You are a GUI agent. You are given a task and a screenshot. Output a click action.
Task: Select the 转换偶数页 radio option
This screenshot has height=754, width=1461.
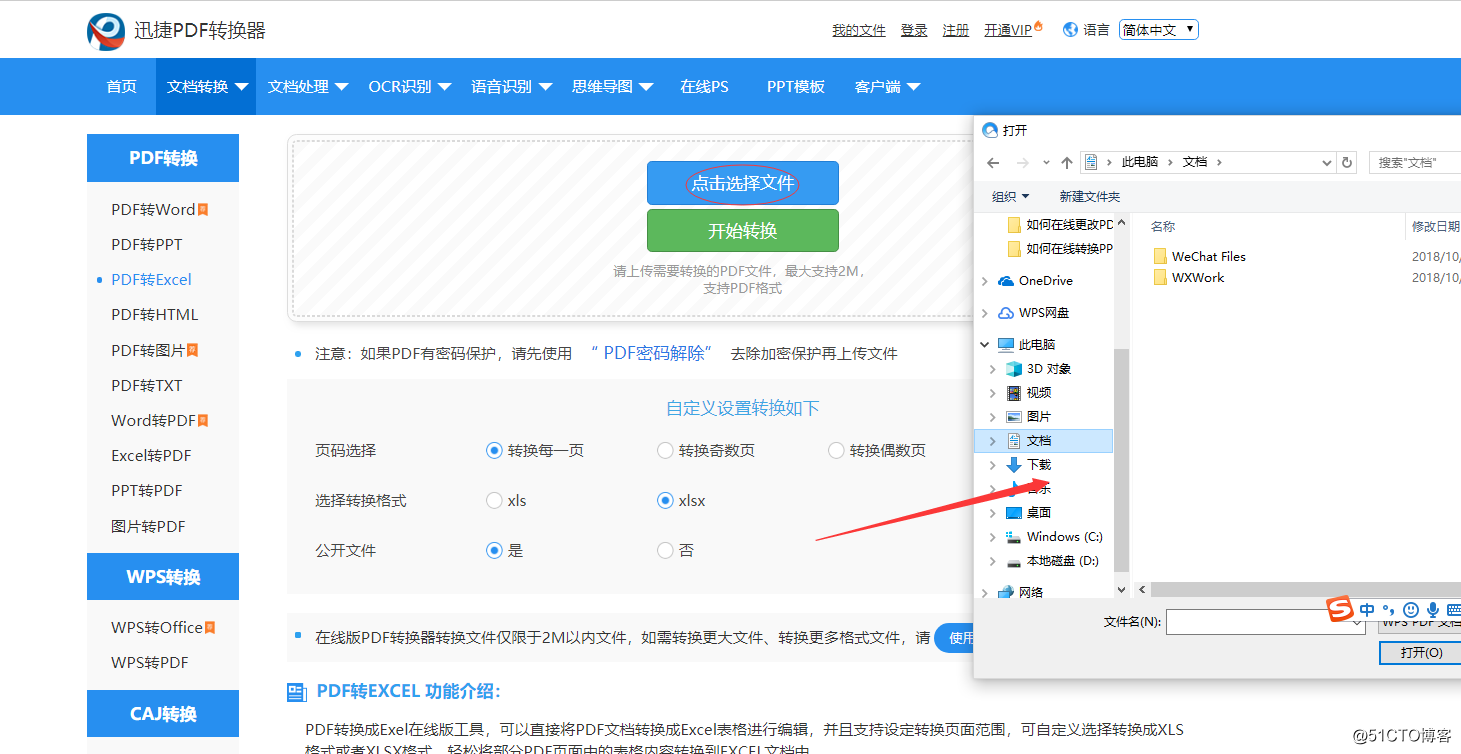click(836, 451)
